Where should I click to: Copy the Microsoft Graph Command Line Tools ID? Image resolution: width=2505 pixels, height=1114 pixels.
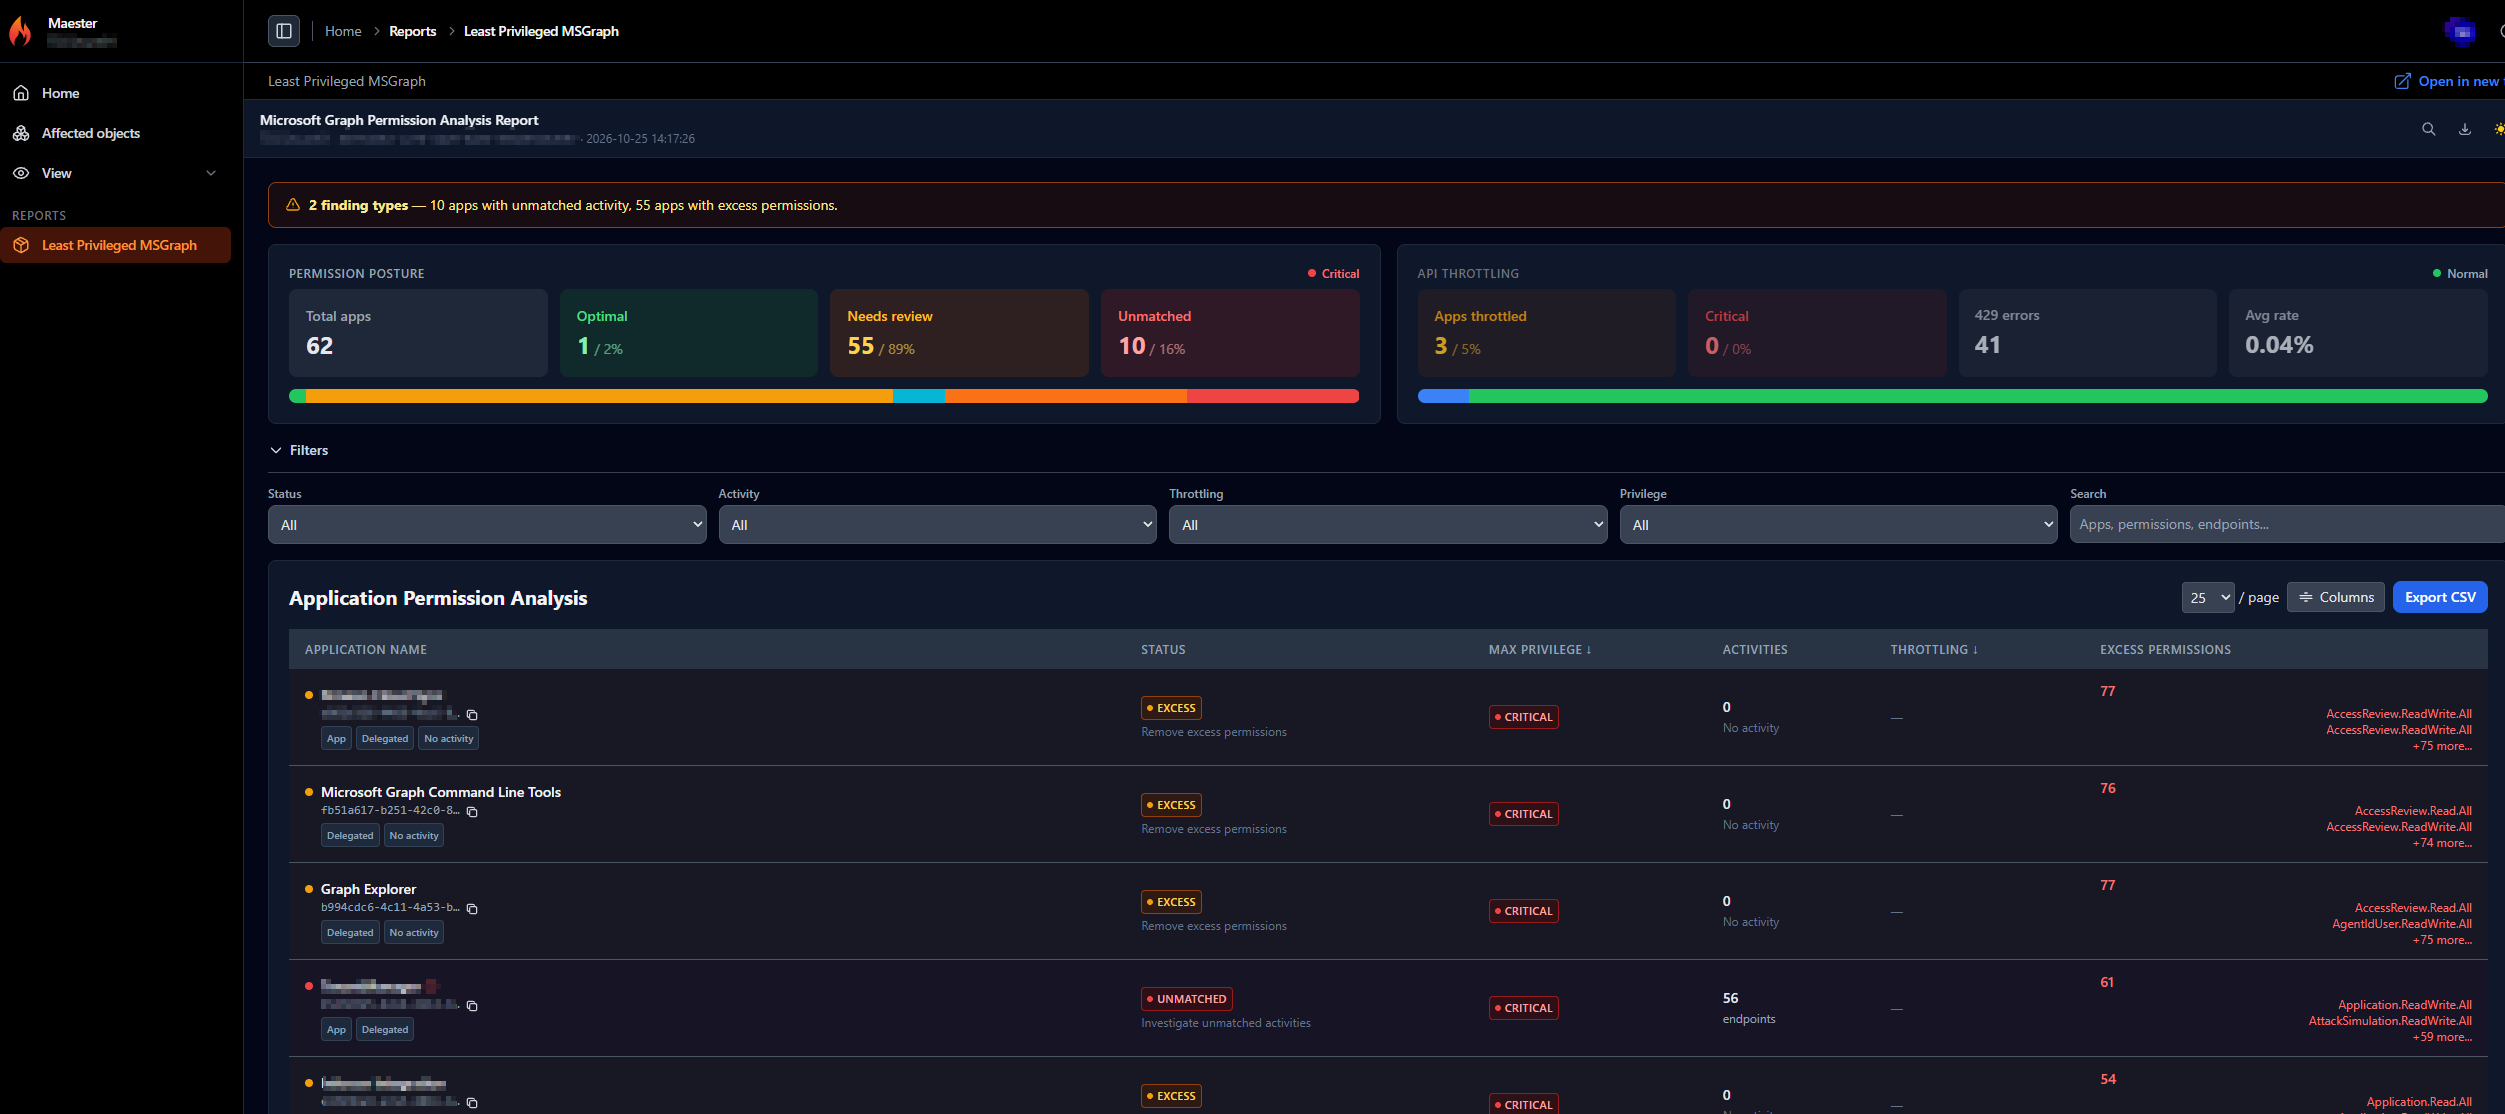tap(472, 812)
